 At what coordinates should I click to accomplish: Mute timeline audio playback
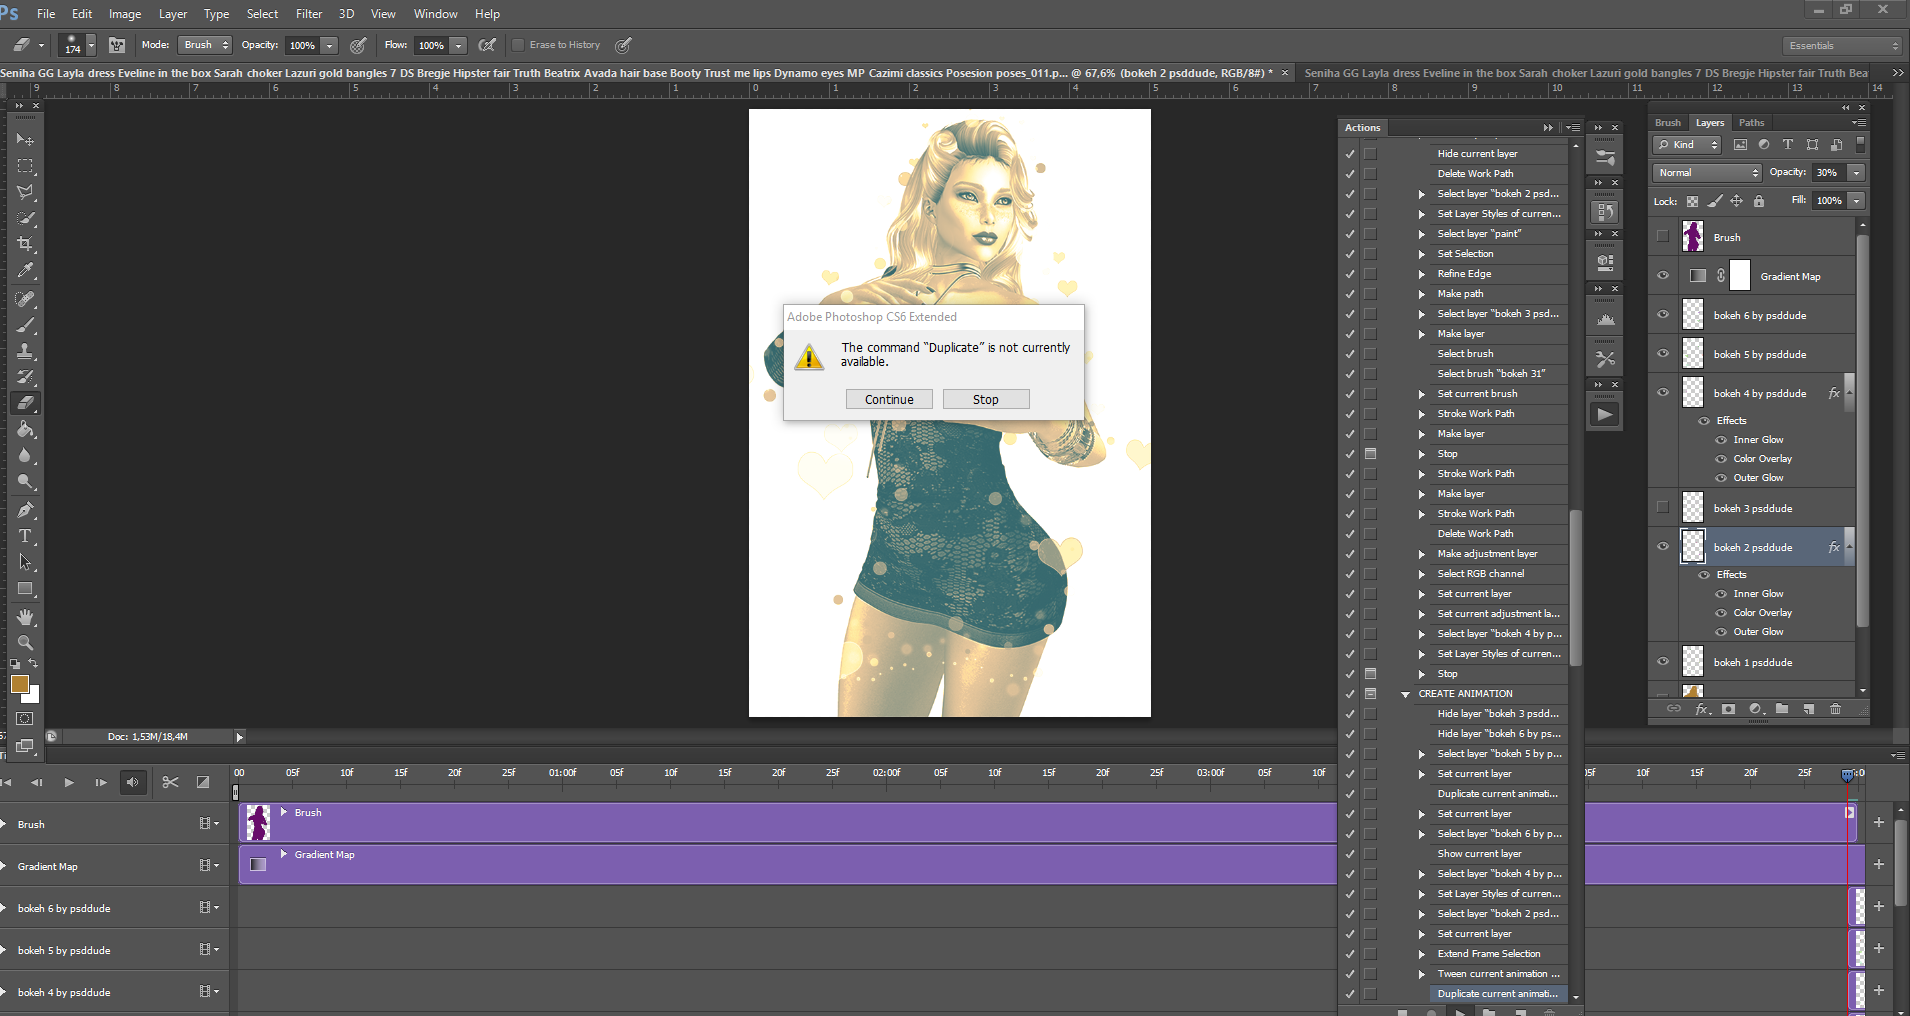point(133,782)
